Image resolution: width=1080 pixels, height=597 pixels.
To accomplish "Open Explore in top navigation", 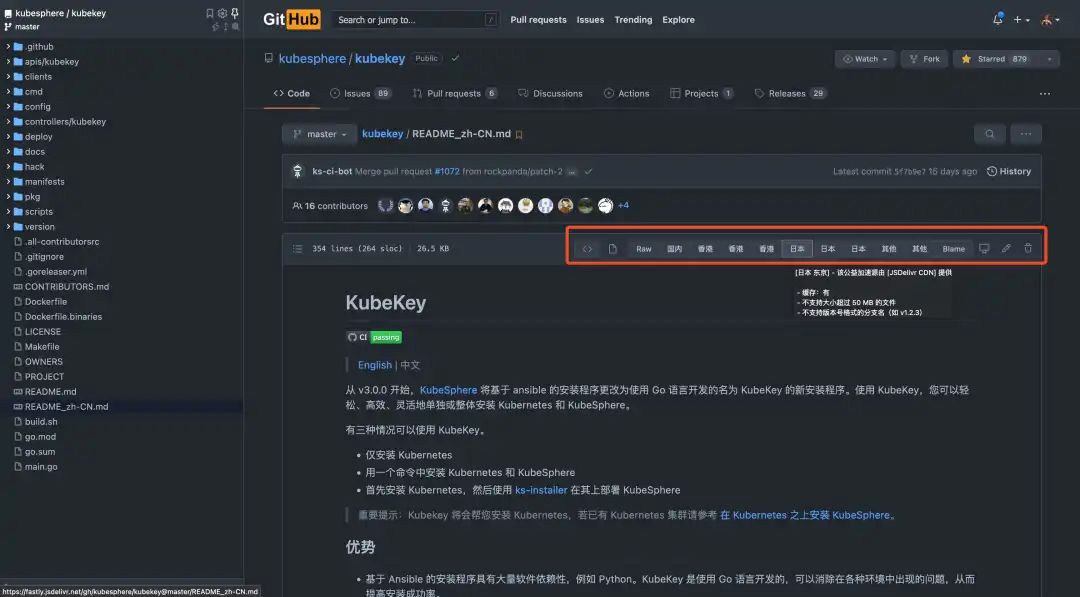I will pyautogui.click(x=678, y=20).
